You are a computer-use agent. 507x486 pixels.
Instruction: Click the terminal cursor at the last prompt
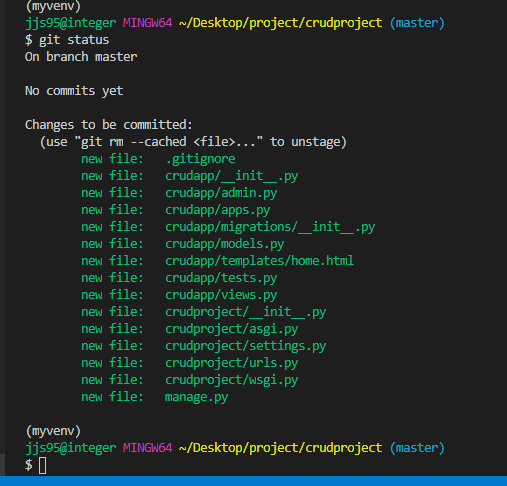[43, 465]
